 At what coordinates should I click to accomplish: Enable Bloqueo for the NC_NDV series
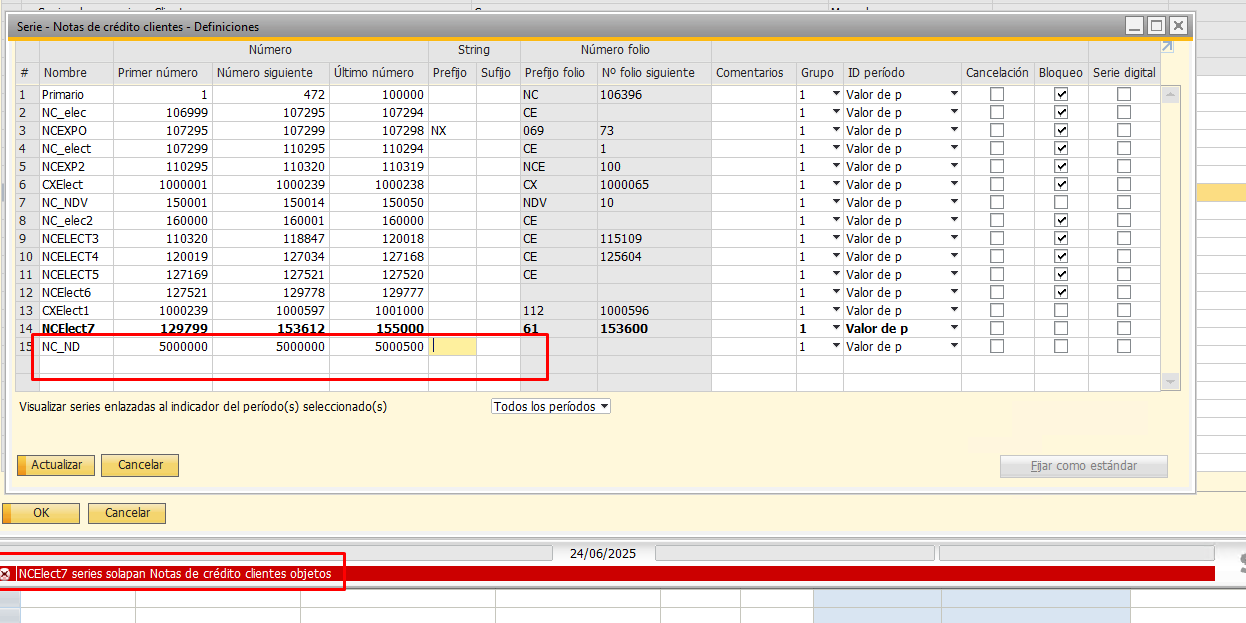coord(1061,202)
